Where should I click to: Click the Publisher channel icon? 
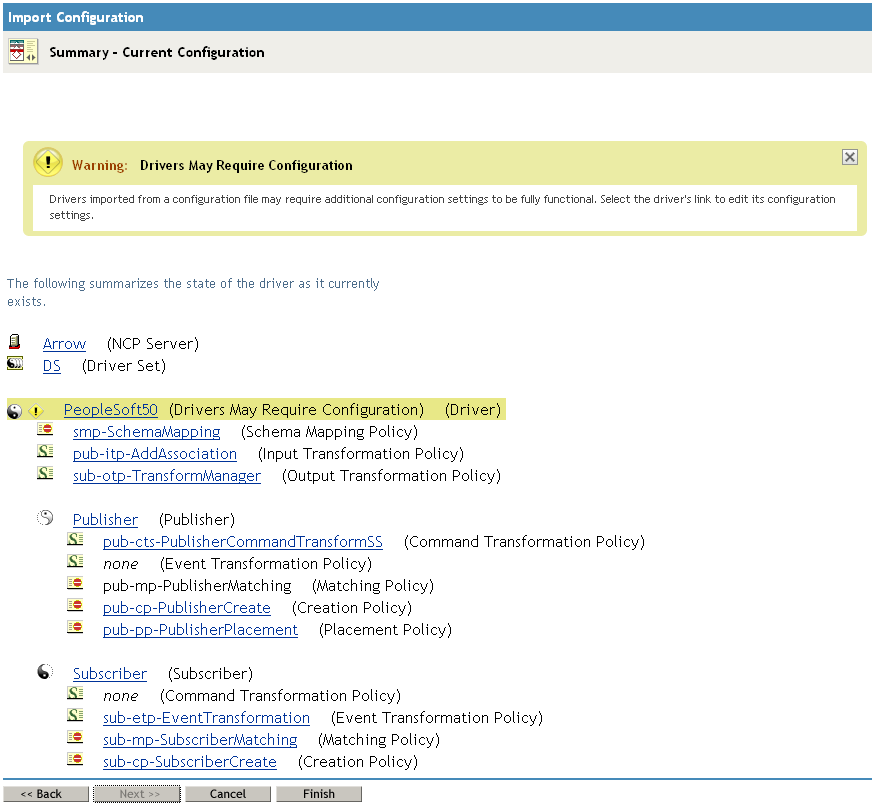tap(45, 519)
